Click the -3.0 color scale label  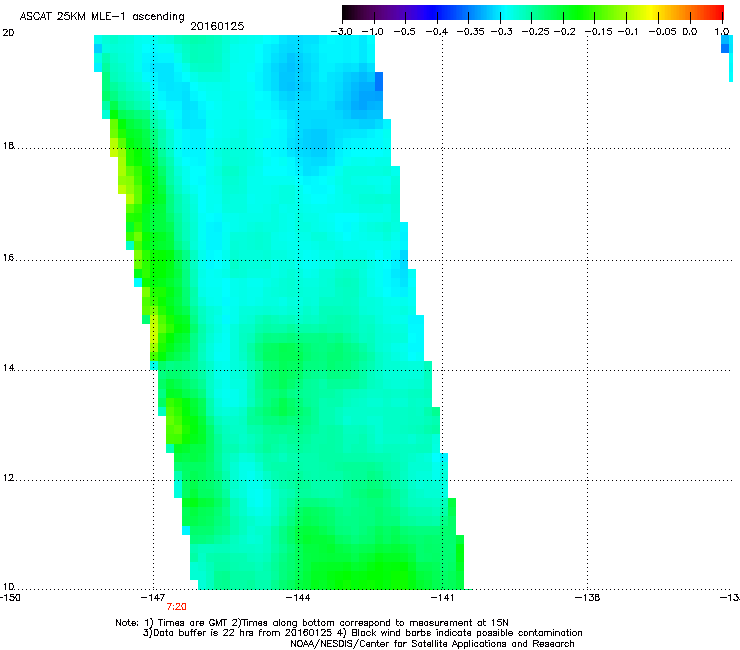[341, 32]
